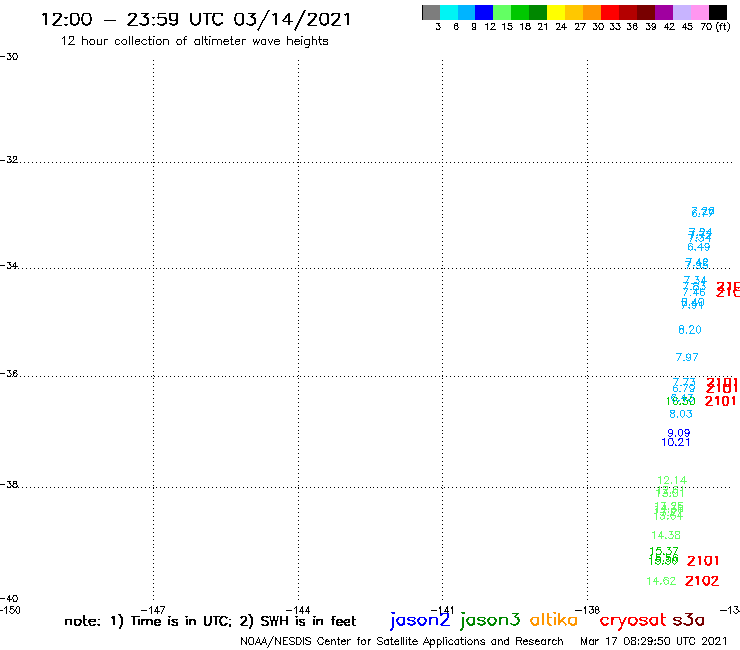Click the 'jason2' satellite label
The width and height of the screenshot is (740, 650).
(x=420, y=620)
